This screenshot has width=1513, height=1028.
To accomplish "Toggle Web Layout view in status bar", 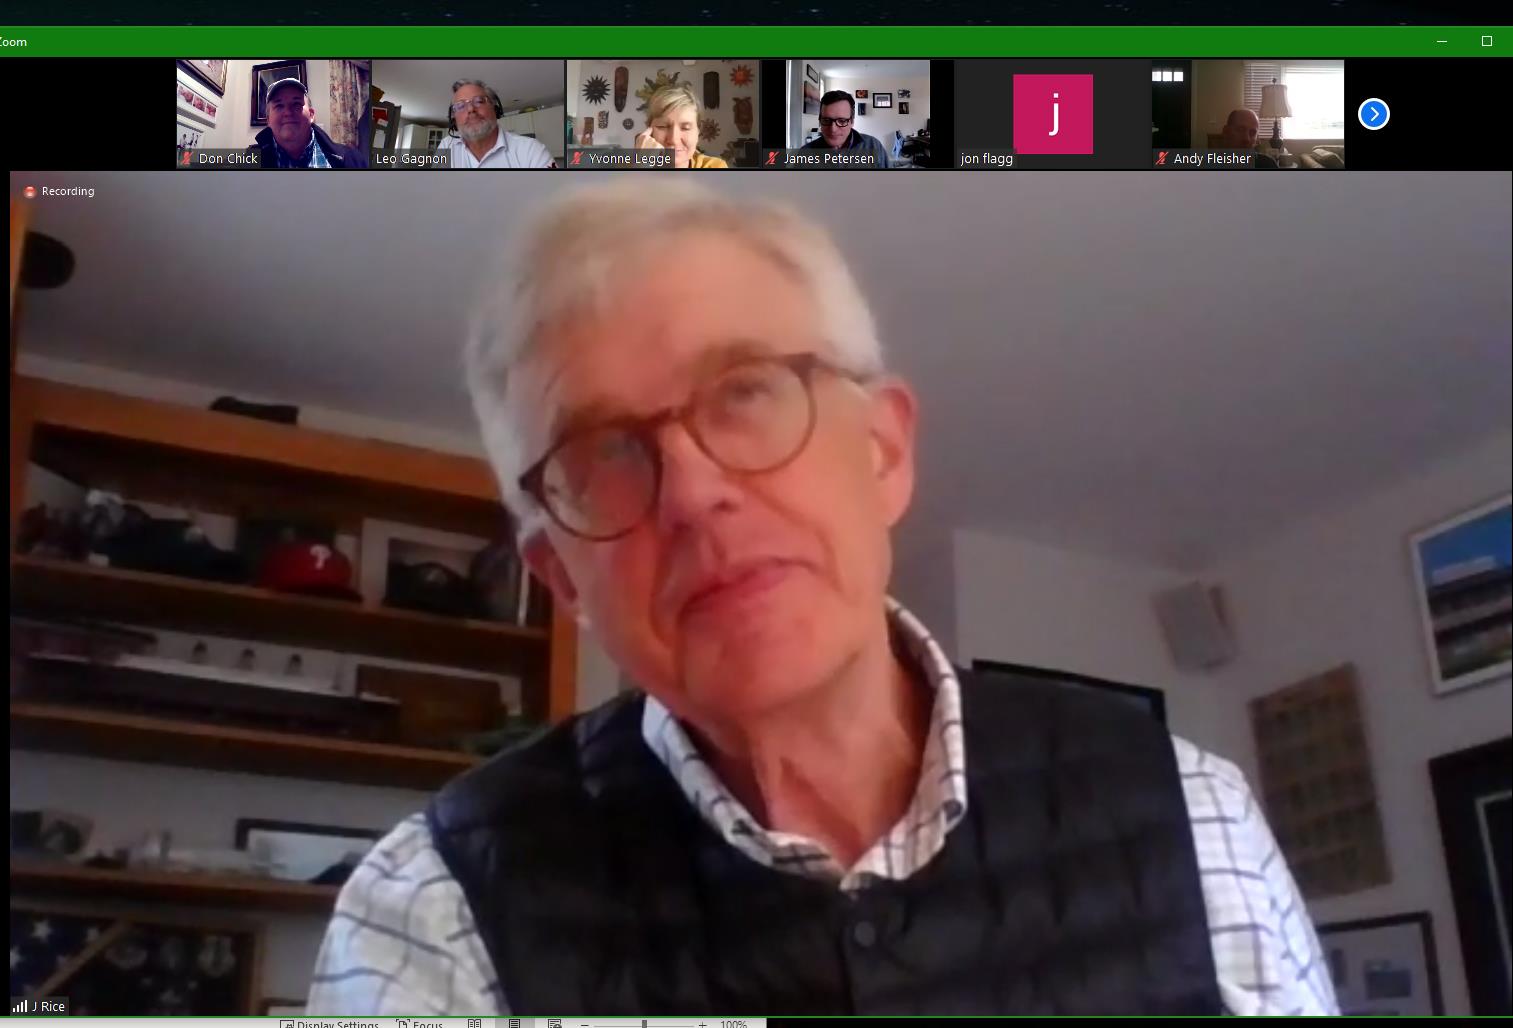I will pos(554,1023).
